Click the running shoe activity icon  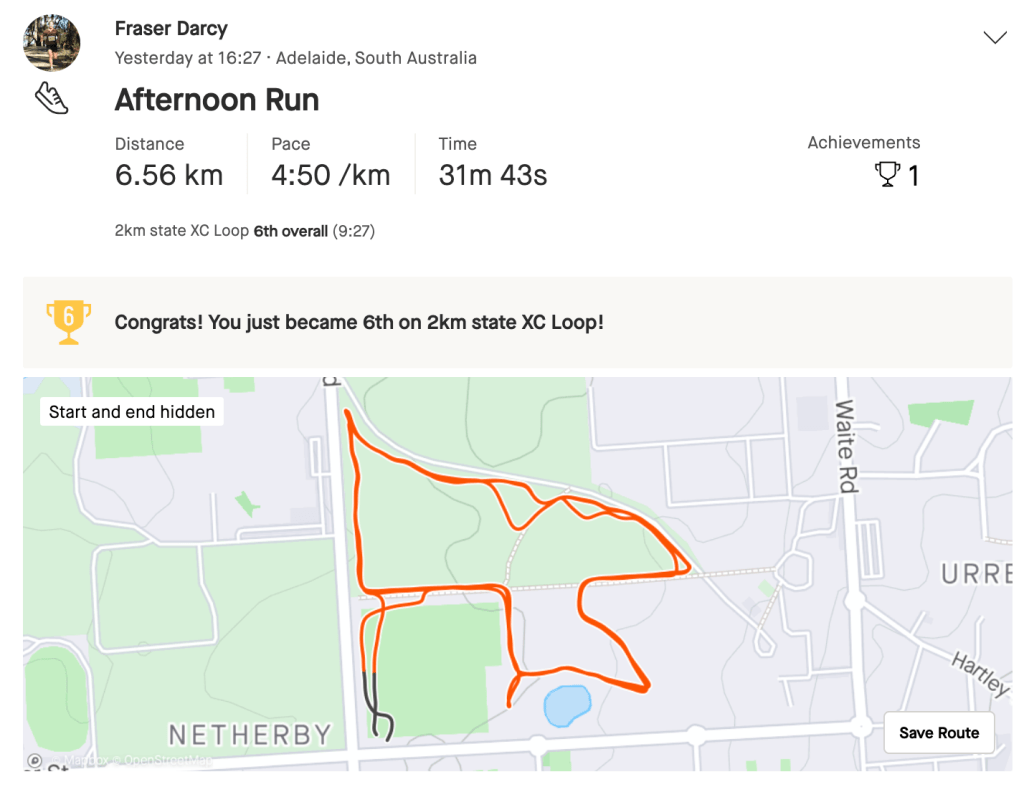click(x=51, y=98)
